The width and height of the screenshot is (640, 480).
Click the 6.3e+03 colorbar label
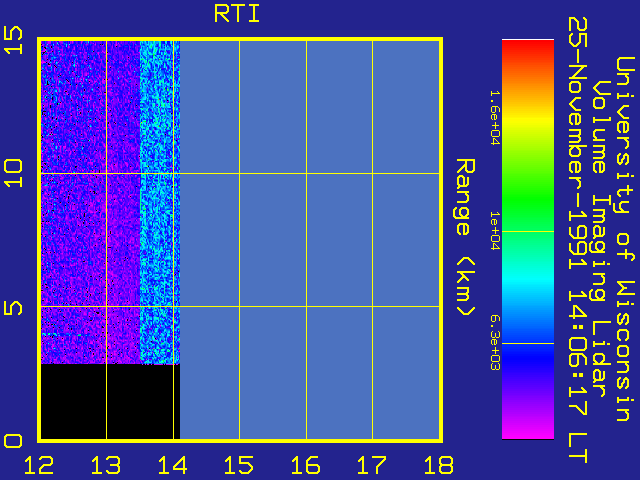(495, 343)
